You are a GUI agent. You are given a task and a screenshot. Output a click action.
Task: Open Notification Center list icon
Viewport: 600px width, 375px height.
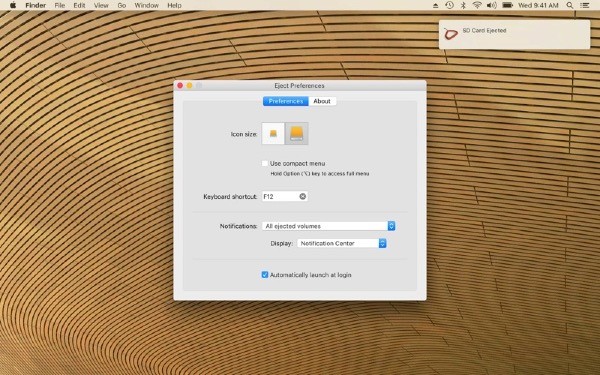coord(585,5)
